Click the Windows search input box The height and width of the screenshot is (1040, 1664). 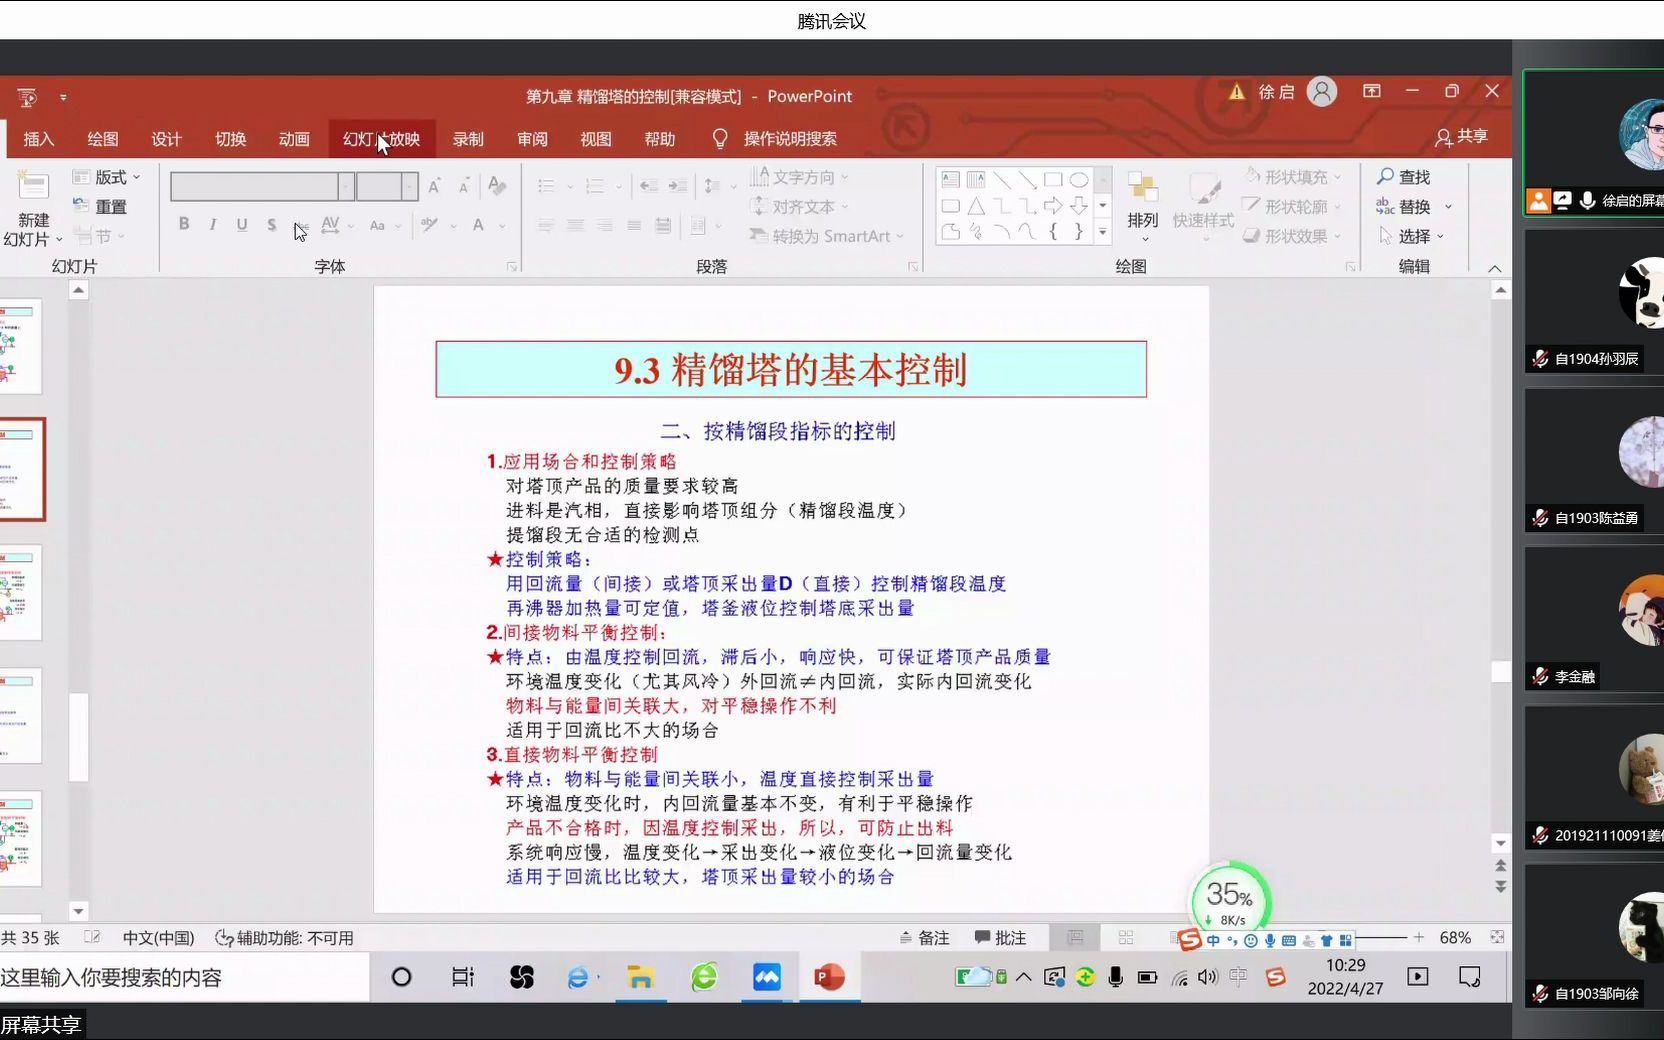tap(183, 977)
